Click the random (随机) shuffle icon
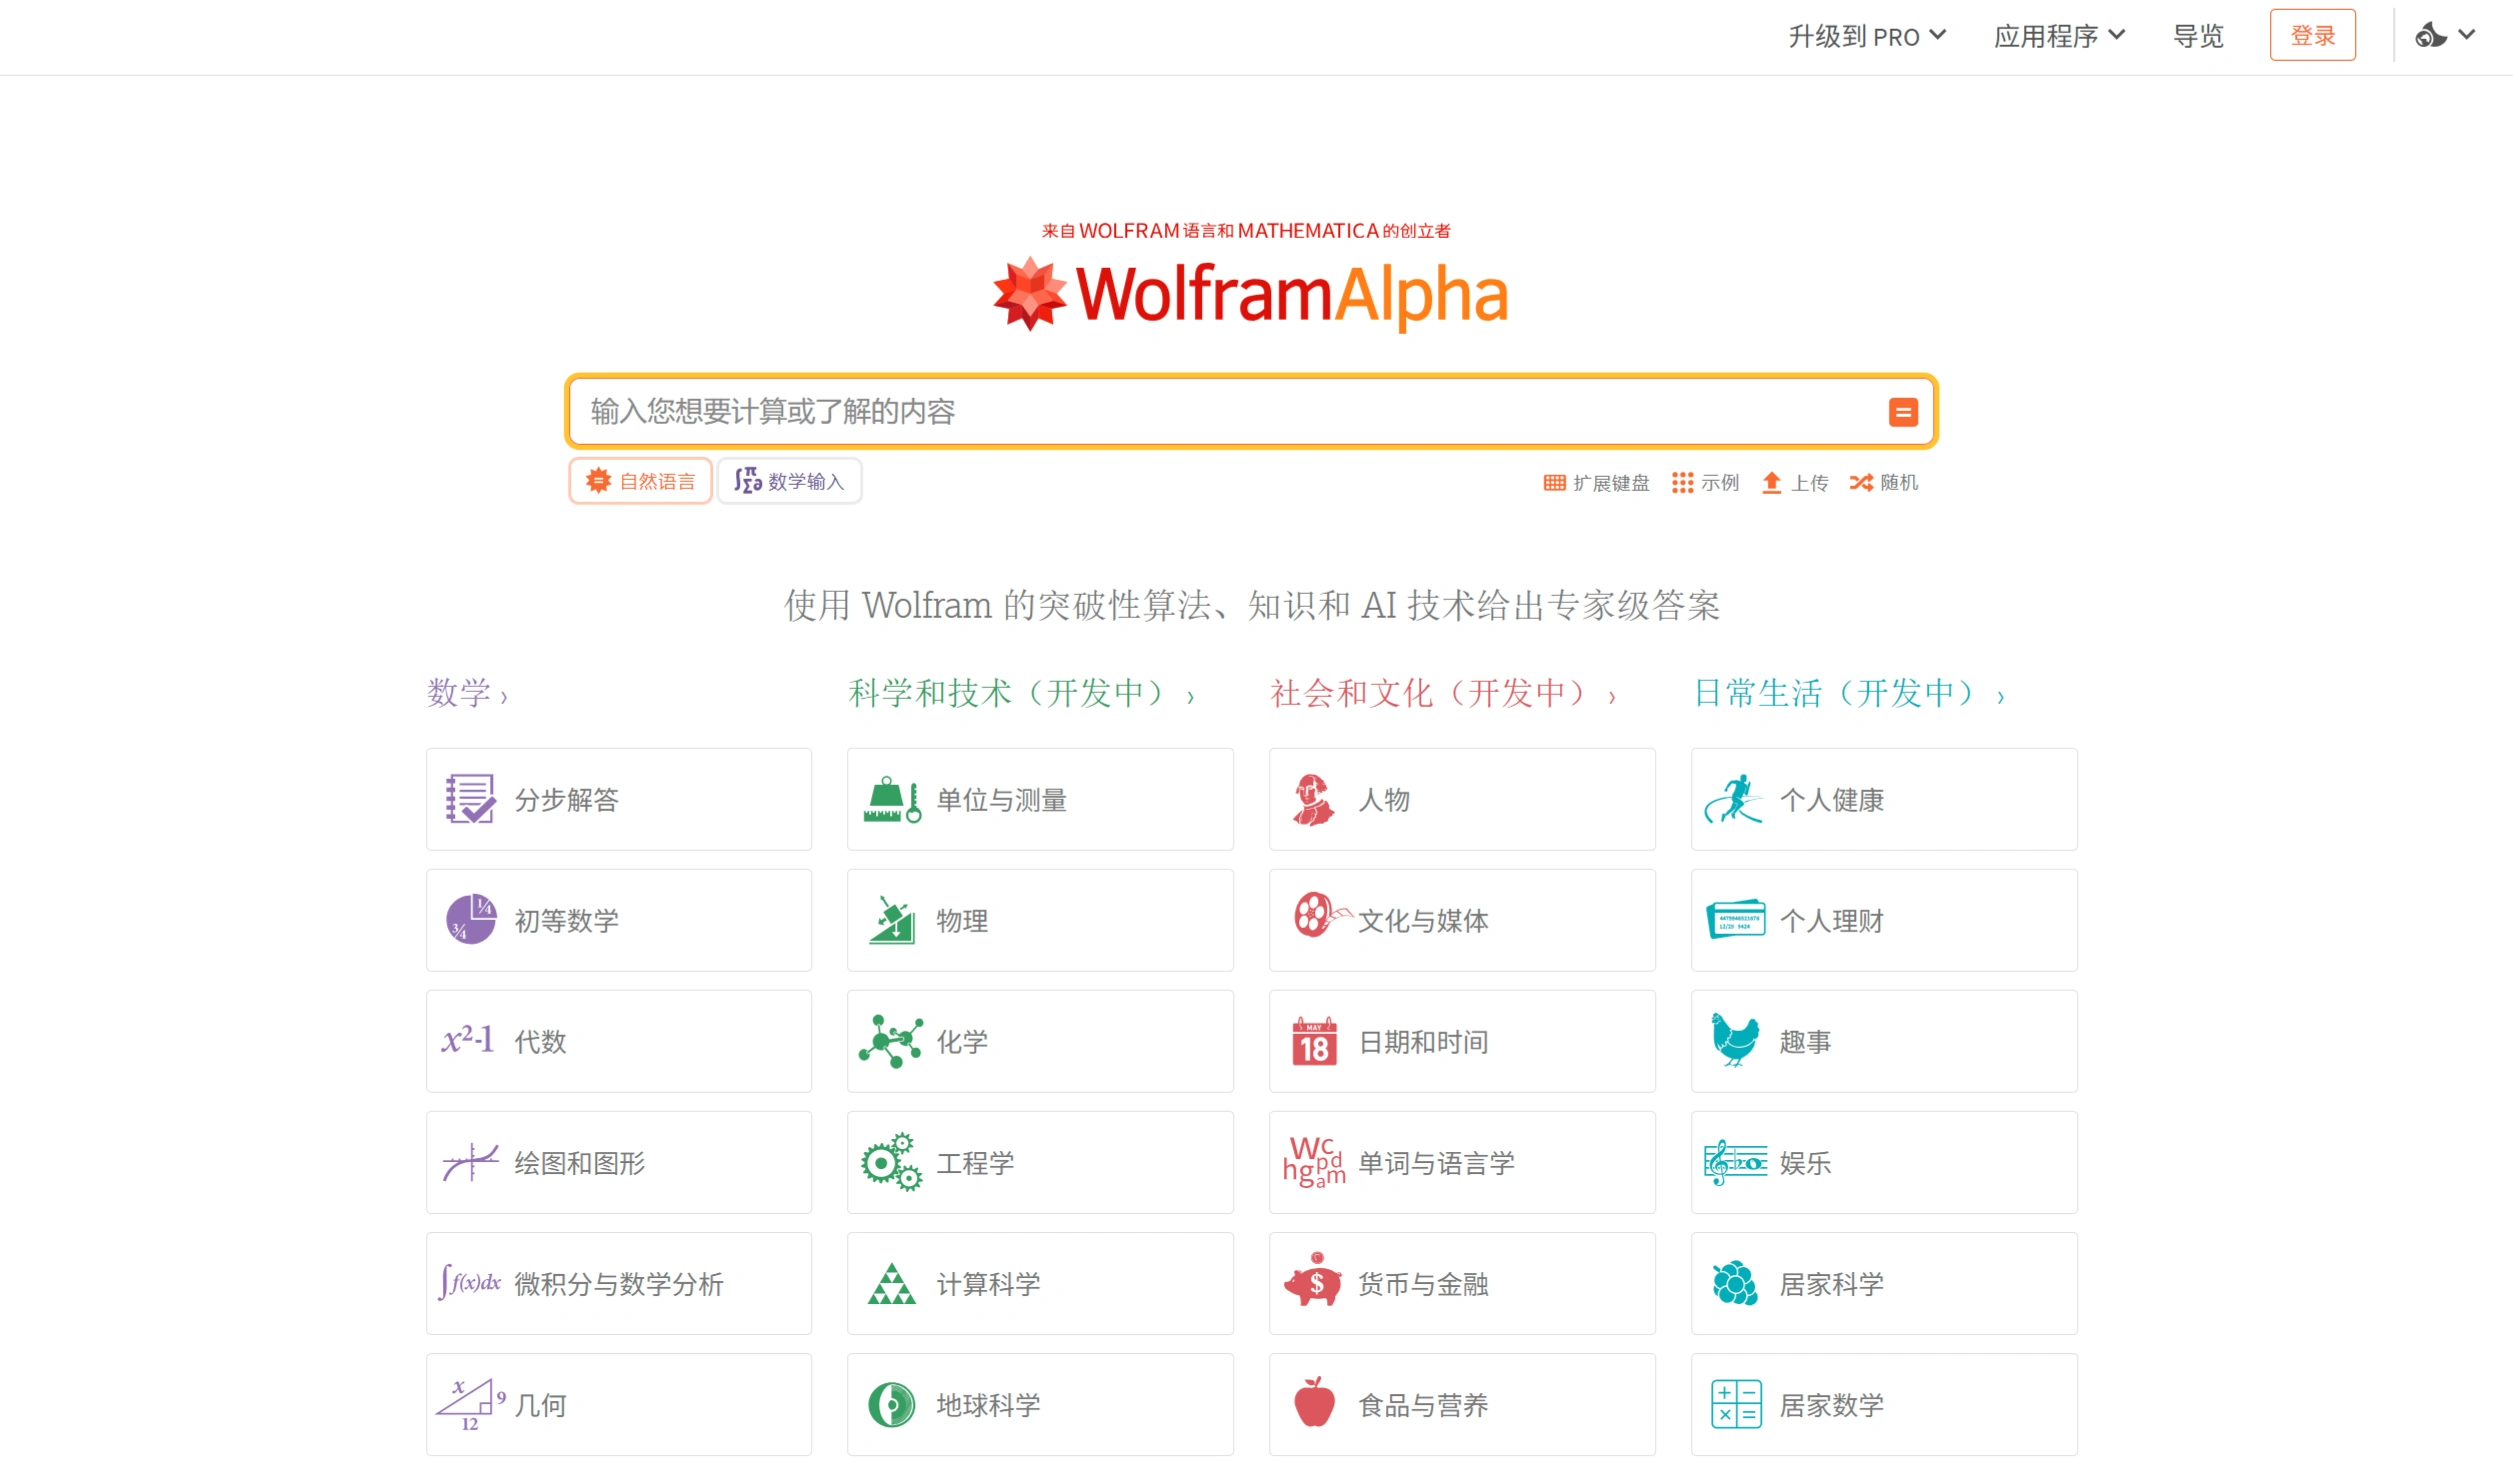Viewport: 2513px width, 1470px height. point(1860,483)
